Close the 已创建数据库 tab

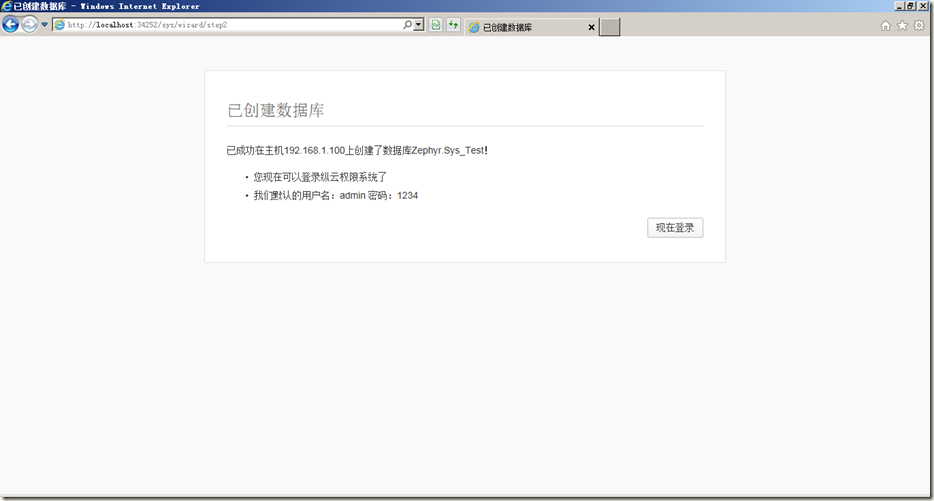click(x=591, y=28)
